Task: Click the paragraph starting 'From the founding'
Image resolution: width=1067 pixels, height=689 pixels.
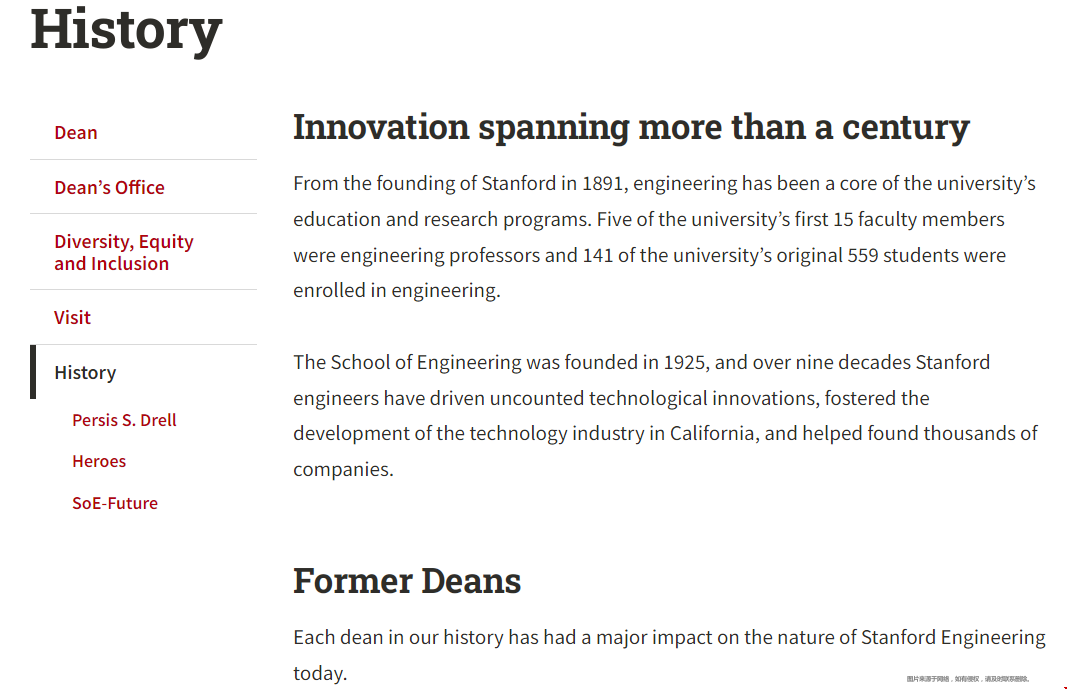Action: [664, 237]
